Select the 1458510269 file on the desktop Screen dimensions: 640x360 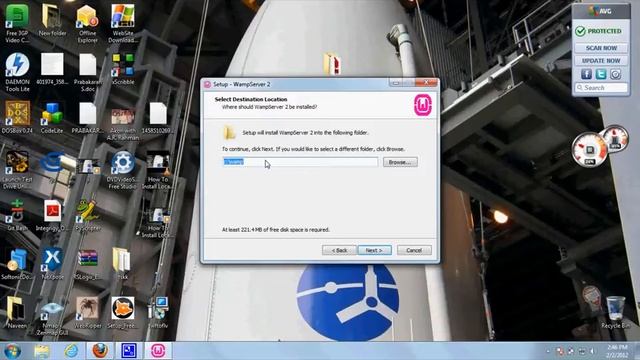click(158, 118)
